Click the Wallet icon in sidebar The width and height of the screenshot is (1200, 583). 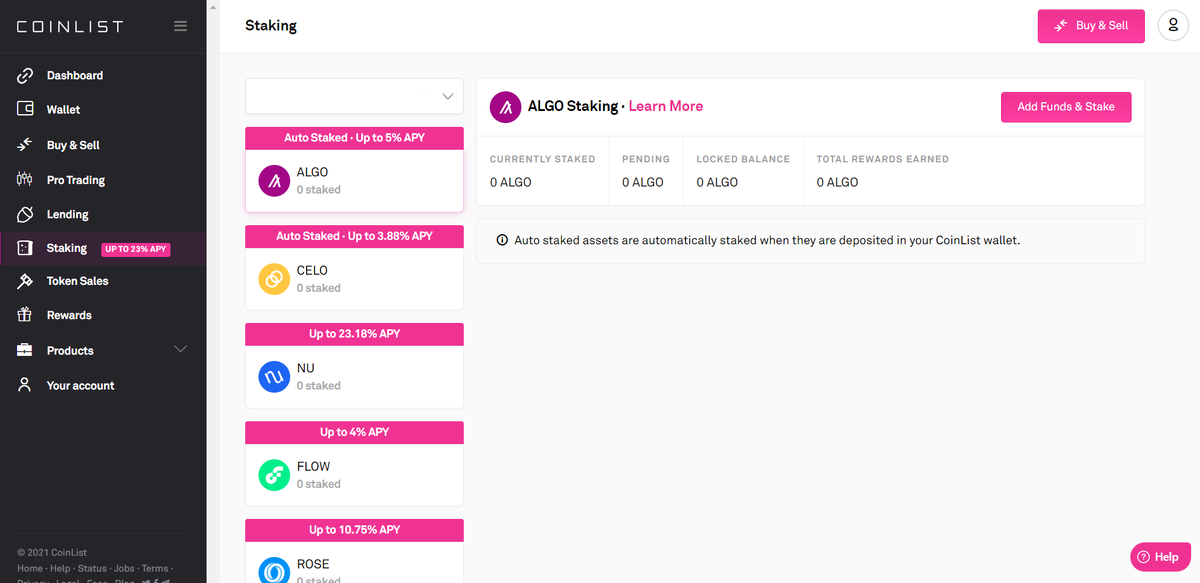[25, 109]
